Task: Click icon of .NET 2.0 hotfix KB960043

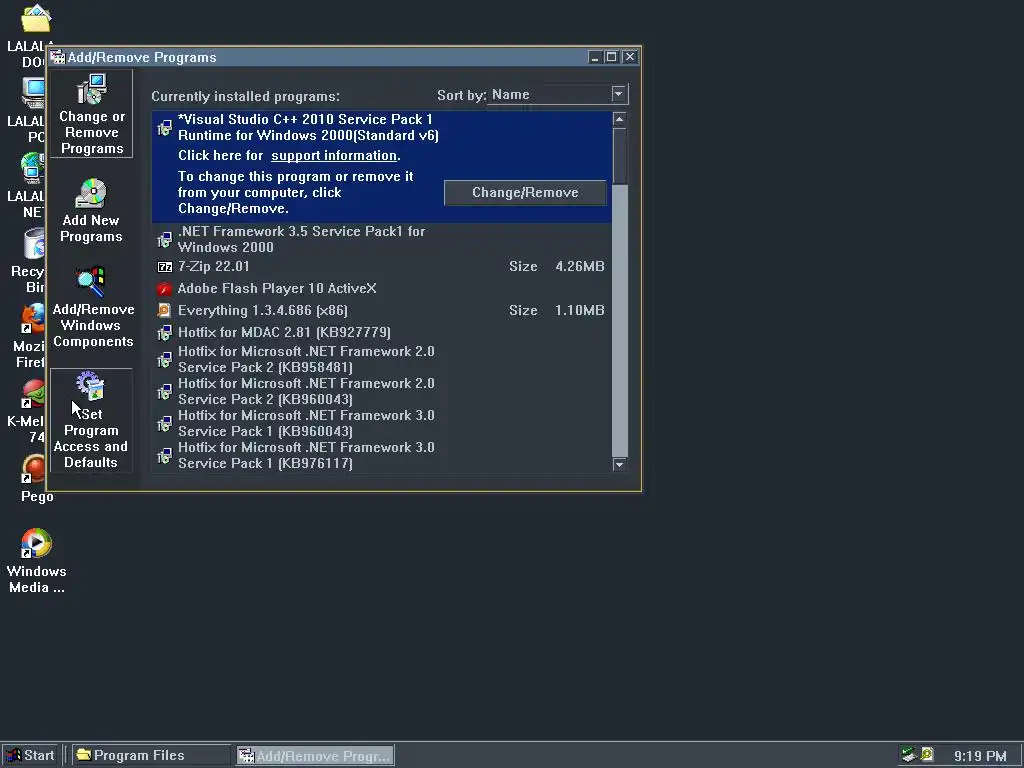Action: pyautogui.click(x=165, y=391)
